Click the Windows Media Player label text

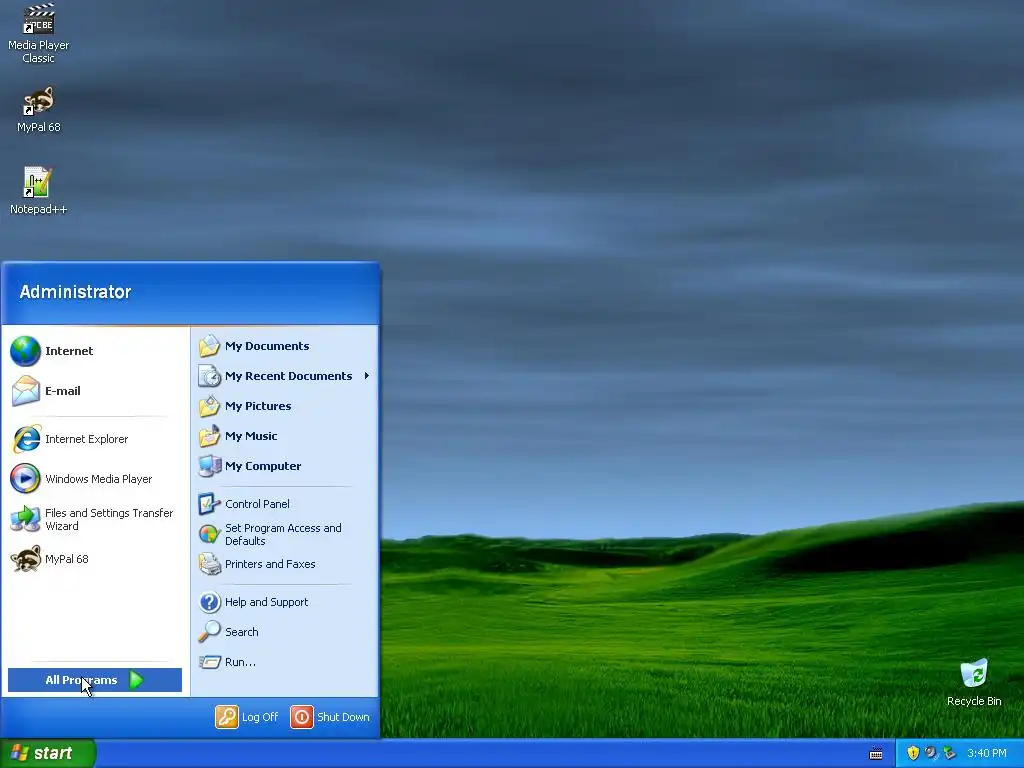99,479
